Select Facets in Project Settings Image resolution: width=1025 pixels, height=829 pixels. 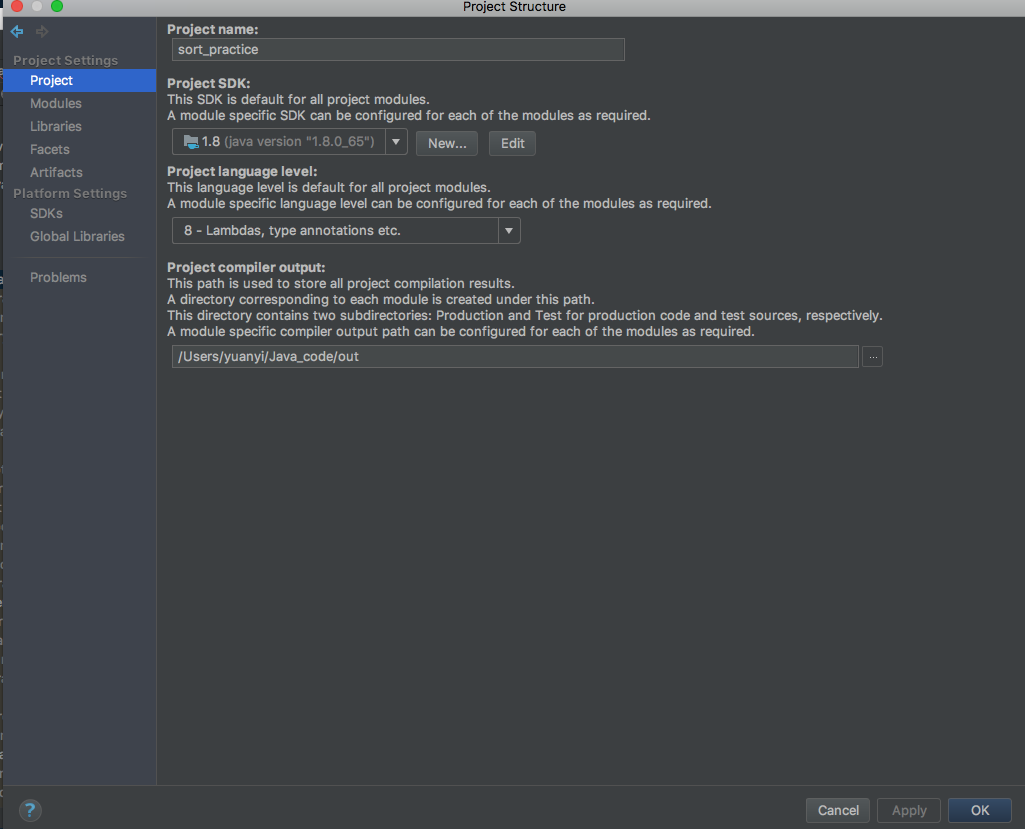(x=48, y=149)
